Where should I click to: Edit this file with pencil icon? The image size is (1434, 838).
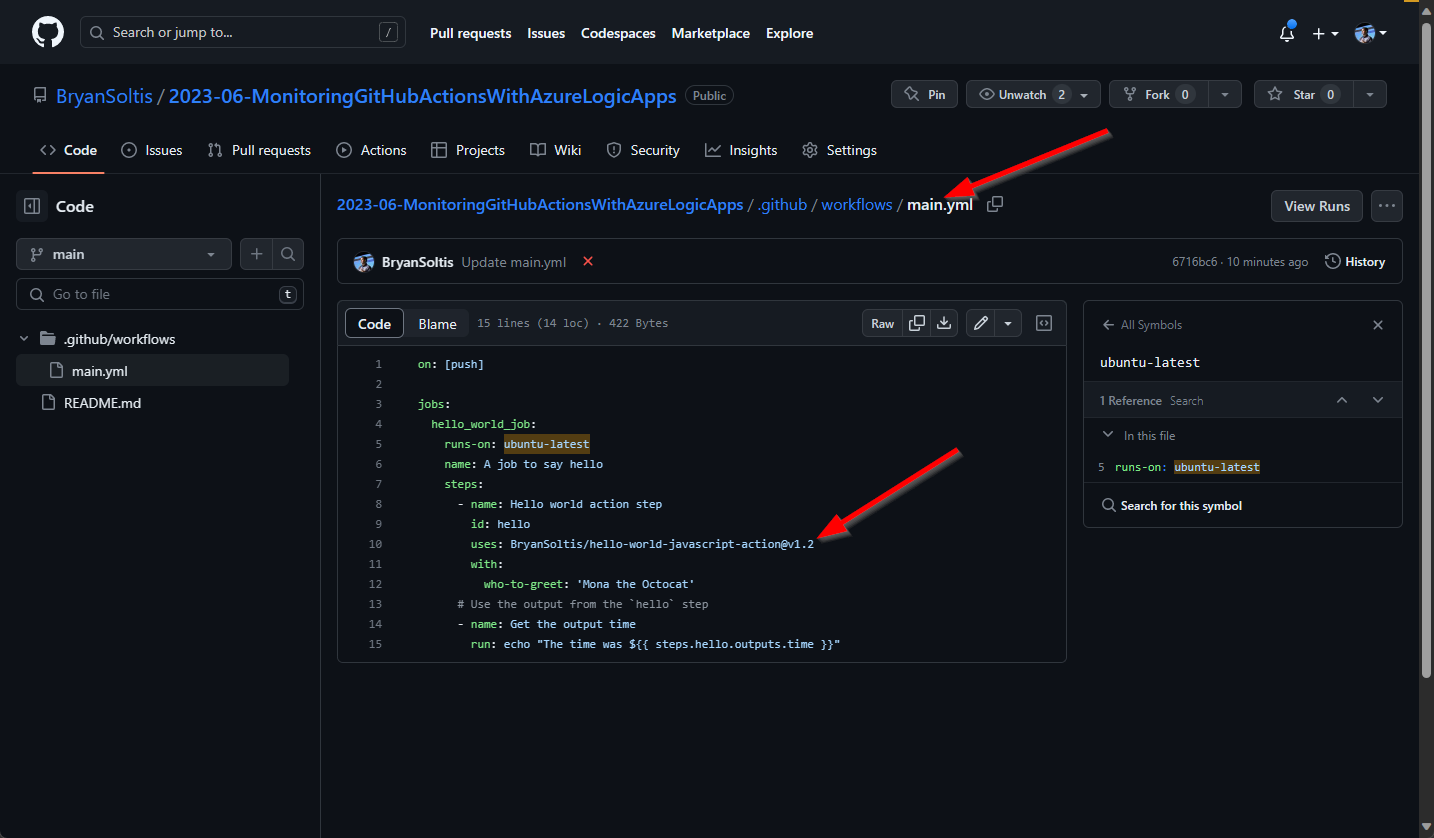click(981, 323)
